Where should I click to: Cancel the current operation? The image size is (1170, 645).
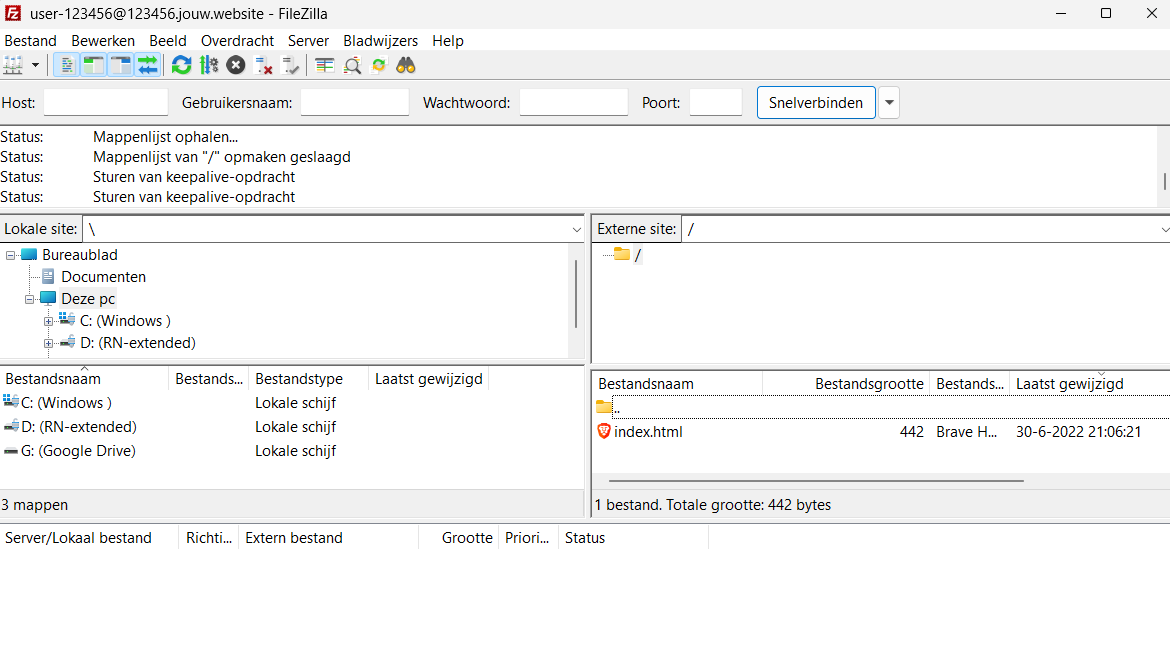point(236,66)
